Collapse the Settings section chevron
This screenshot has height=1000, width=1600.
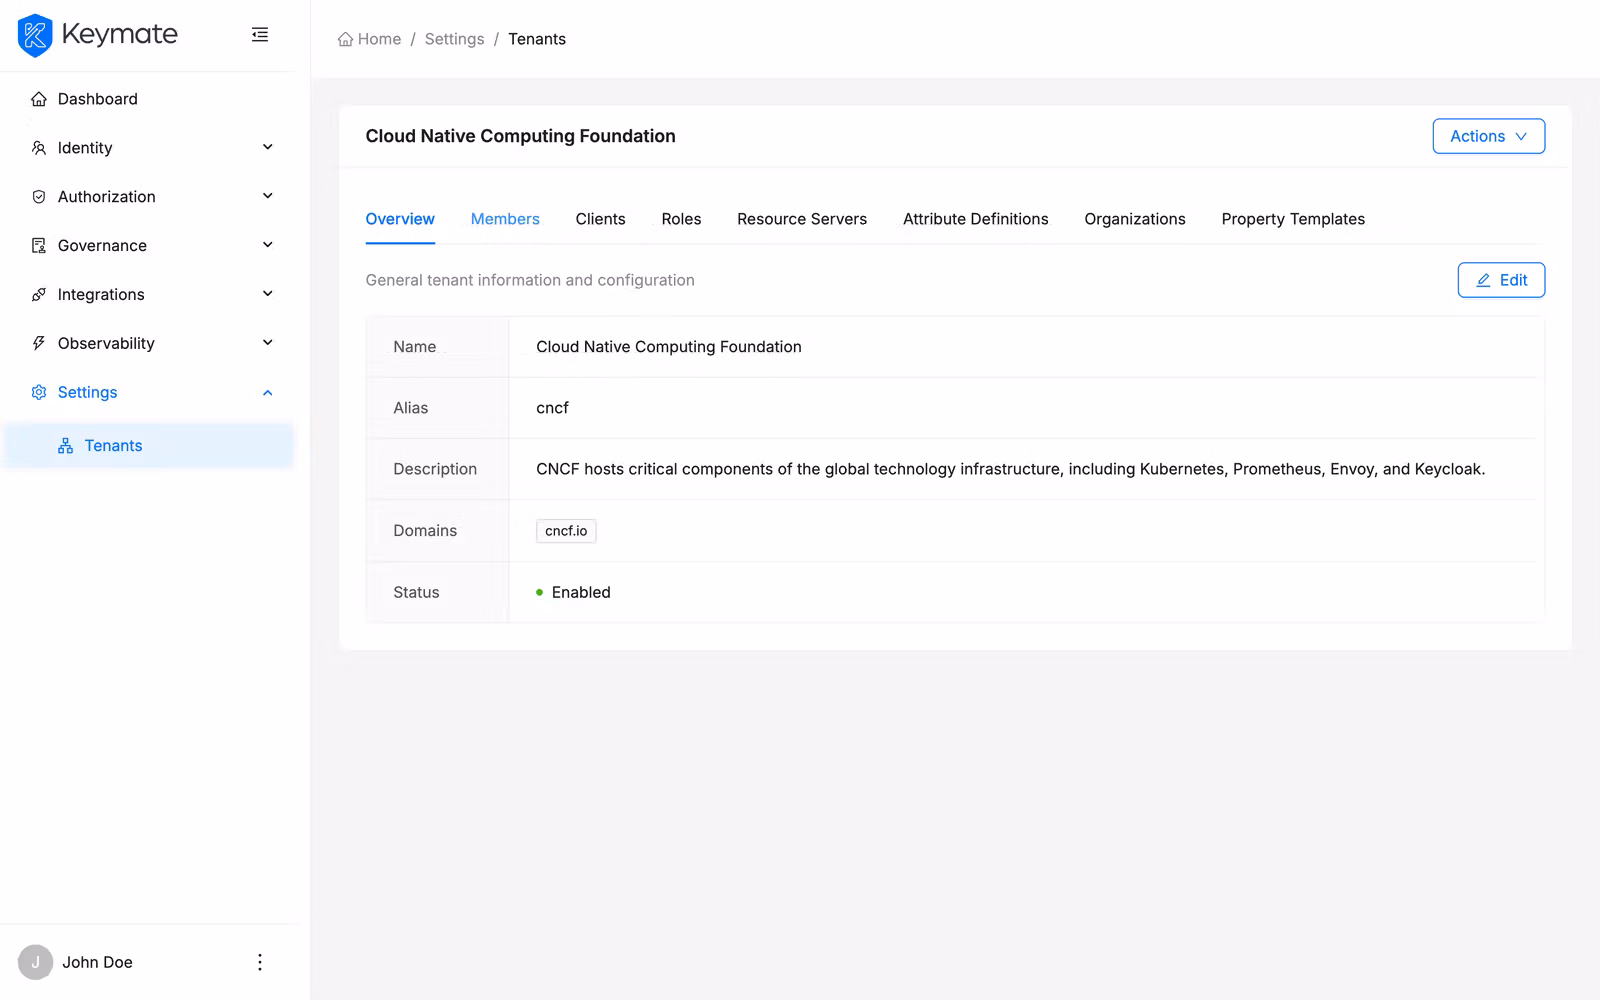(x=267, y=392)
